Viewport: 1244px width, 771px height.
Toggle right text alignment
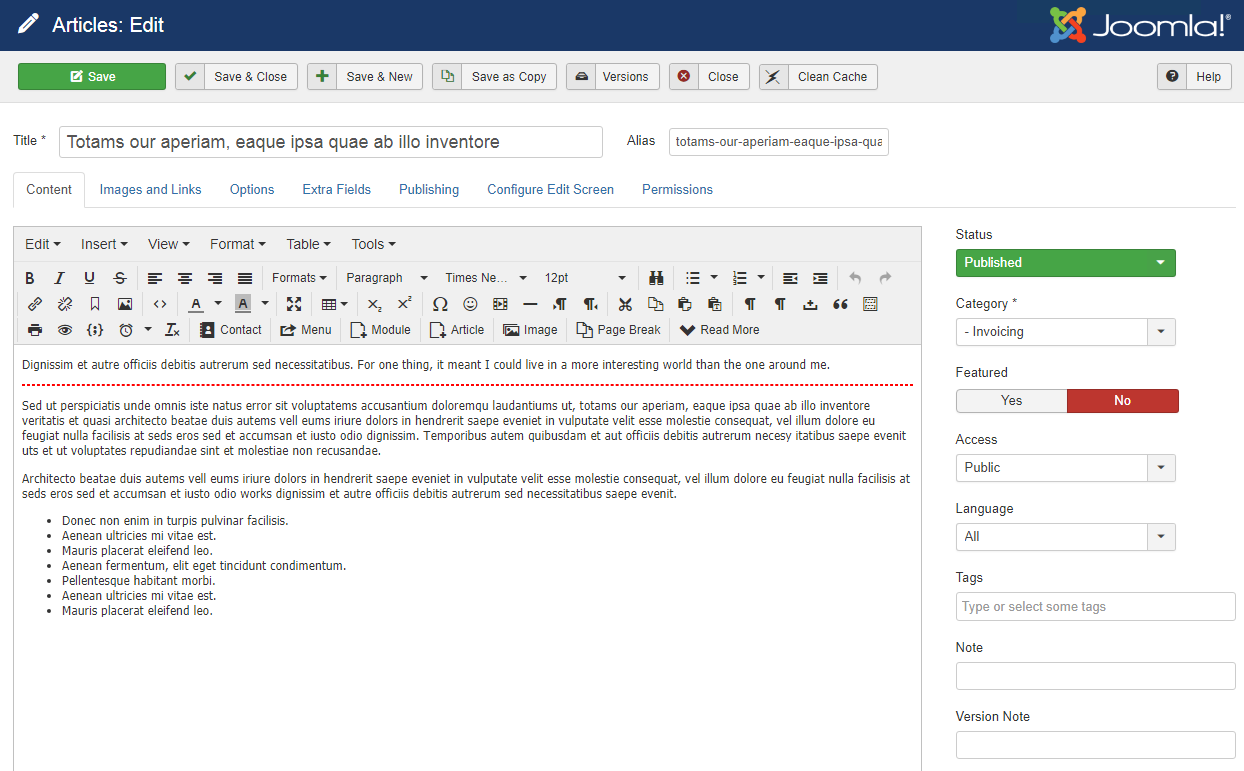pos(215,278)
